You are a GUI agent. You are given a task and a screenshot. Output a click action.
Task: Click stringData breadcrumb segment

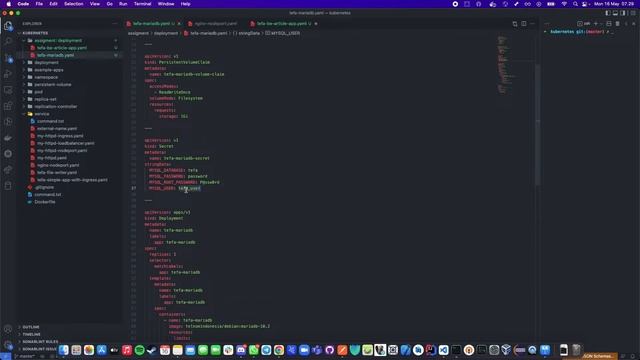(246, 33)
